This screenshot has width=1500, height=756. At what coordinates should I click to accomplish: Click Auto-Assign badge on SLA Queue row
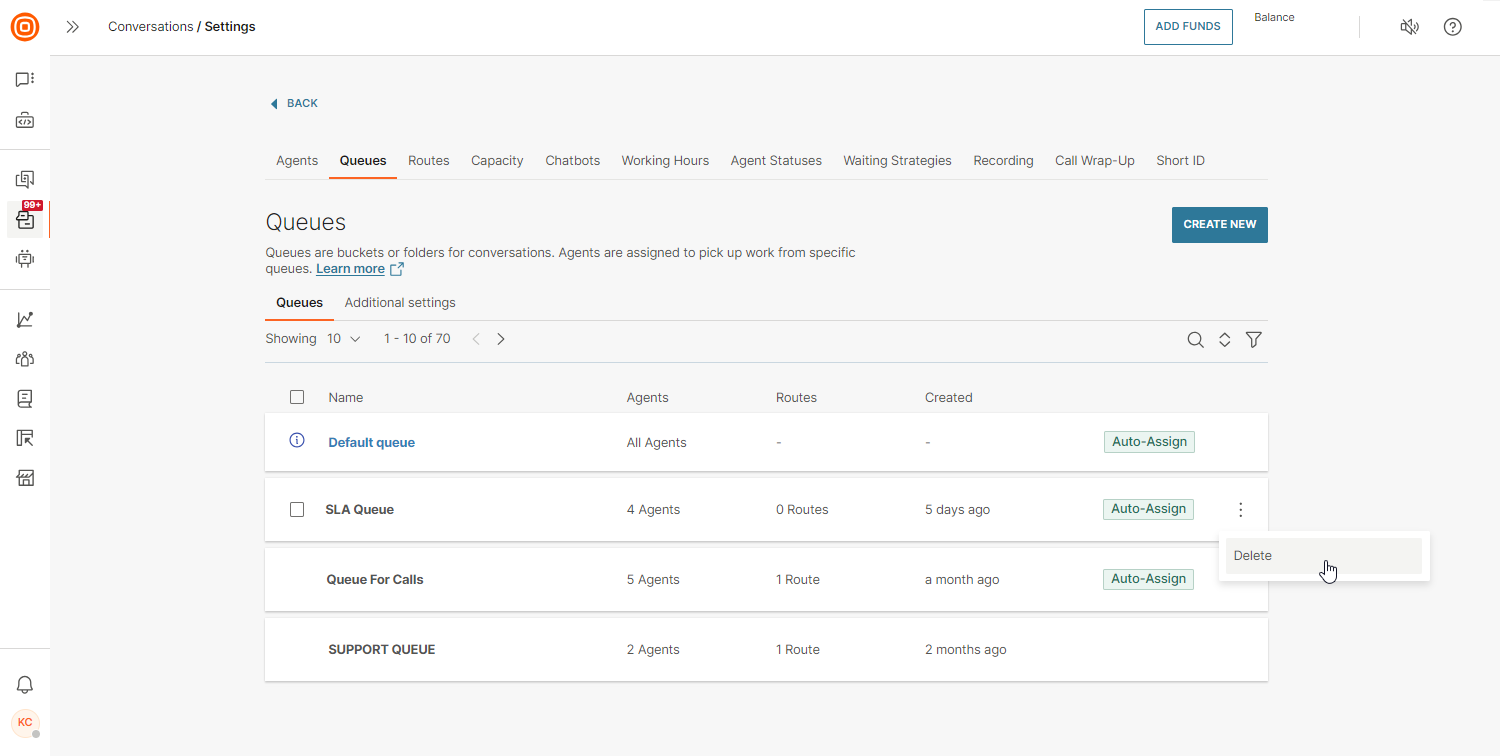(1148, 509)
